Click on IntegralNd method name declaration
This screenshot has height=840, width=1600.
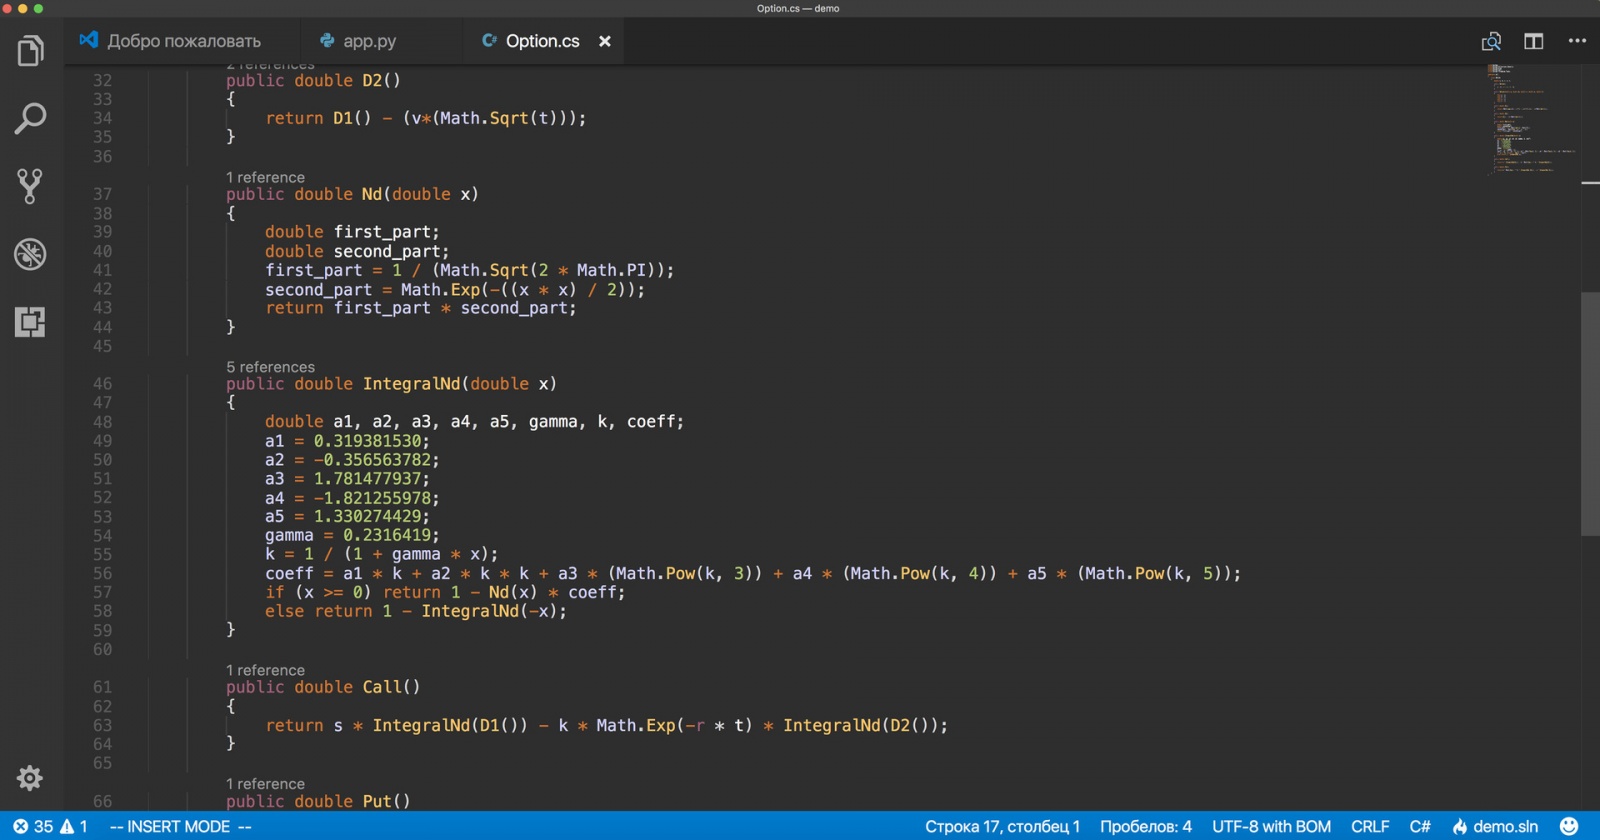tap(411, 384)
